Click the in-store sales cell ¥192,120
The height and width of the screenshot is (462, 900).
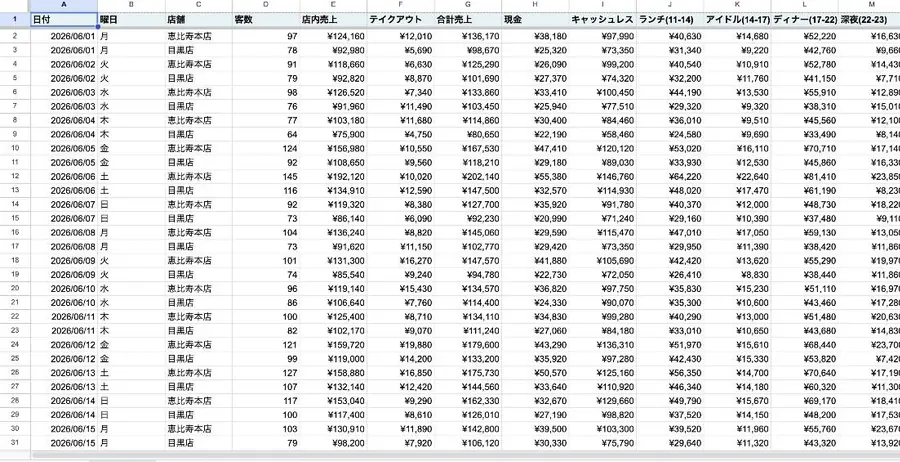click(333, 176)
